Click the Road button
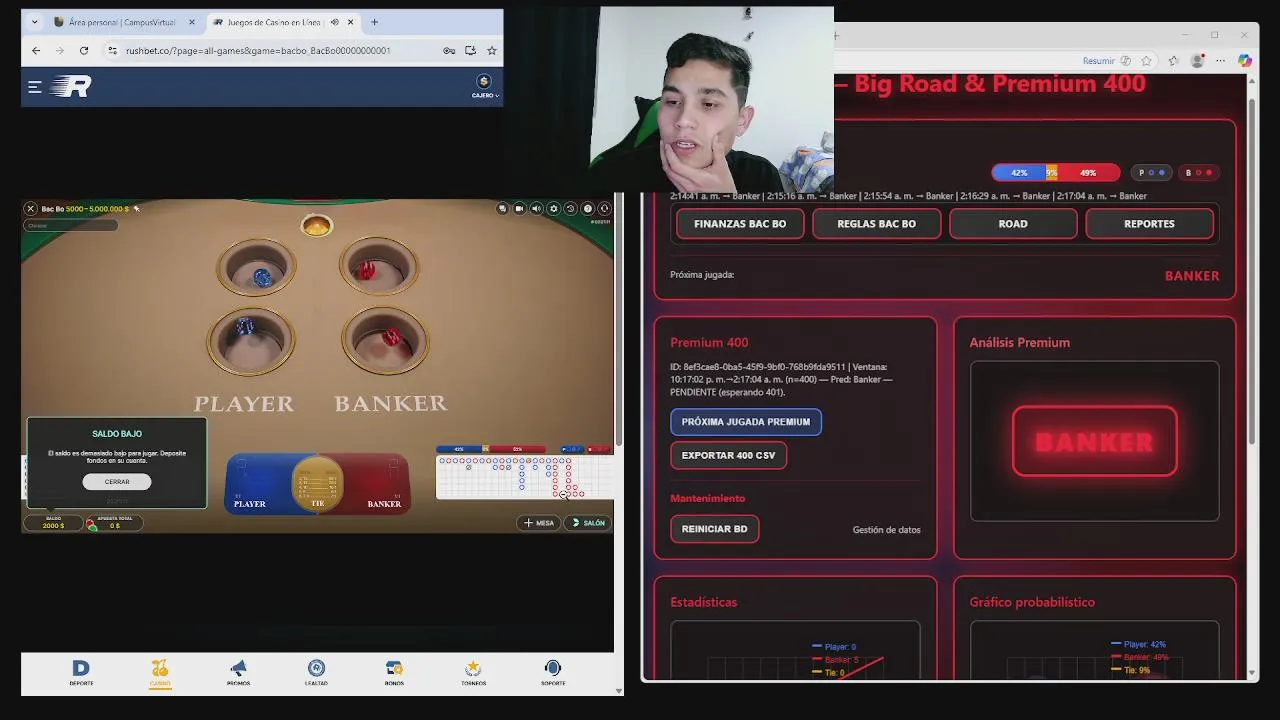This screenshot has width=1280, height=720. point(1013,224)
